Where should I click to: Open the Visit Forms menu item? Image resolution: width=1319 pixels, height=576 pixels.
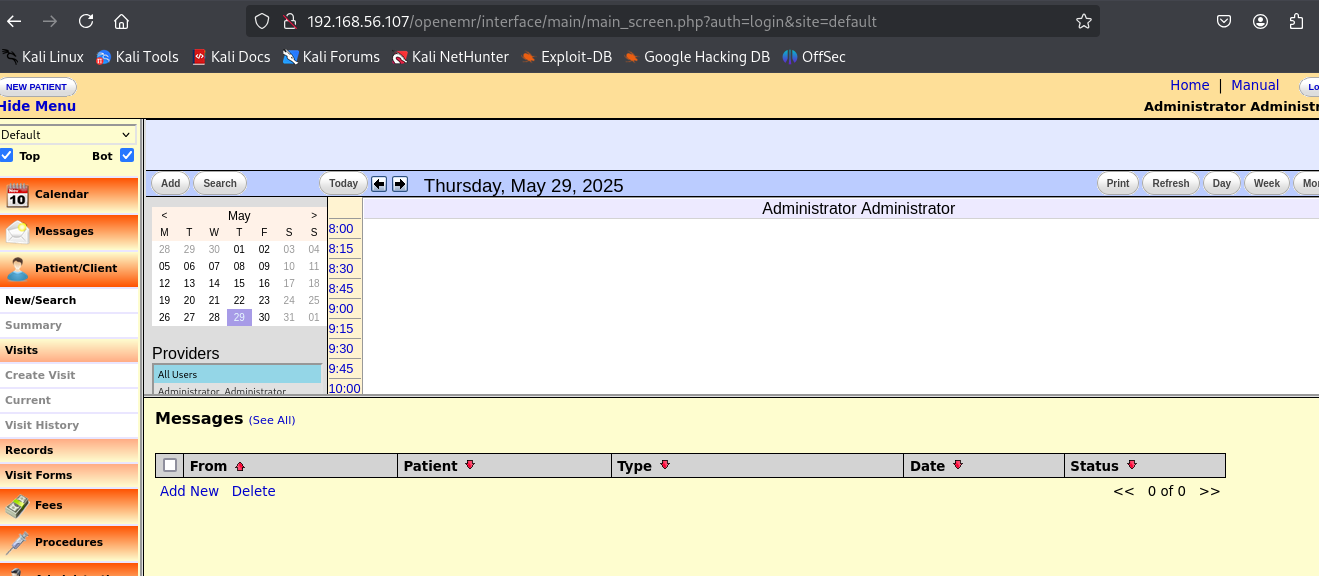[39, 475]
